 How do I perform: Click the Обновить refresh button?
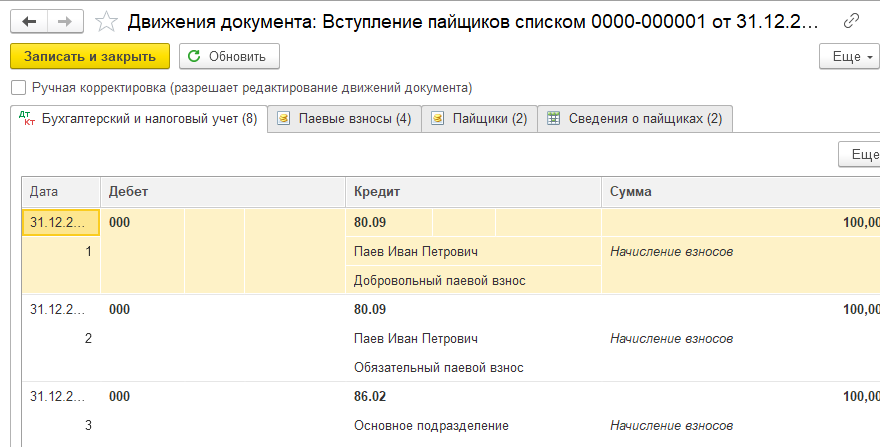click(229, 56)
